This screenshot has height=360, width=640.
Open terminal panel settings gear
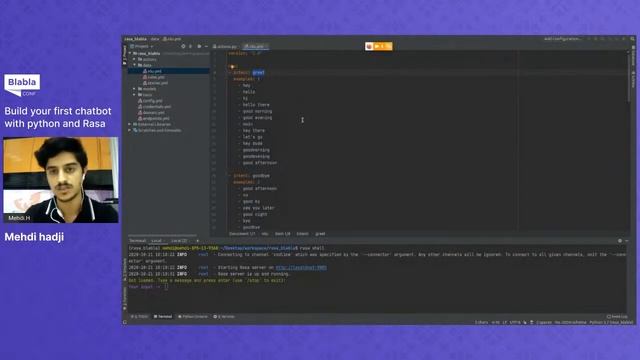620,241
